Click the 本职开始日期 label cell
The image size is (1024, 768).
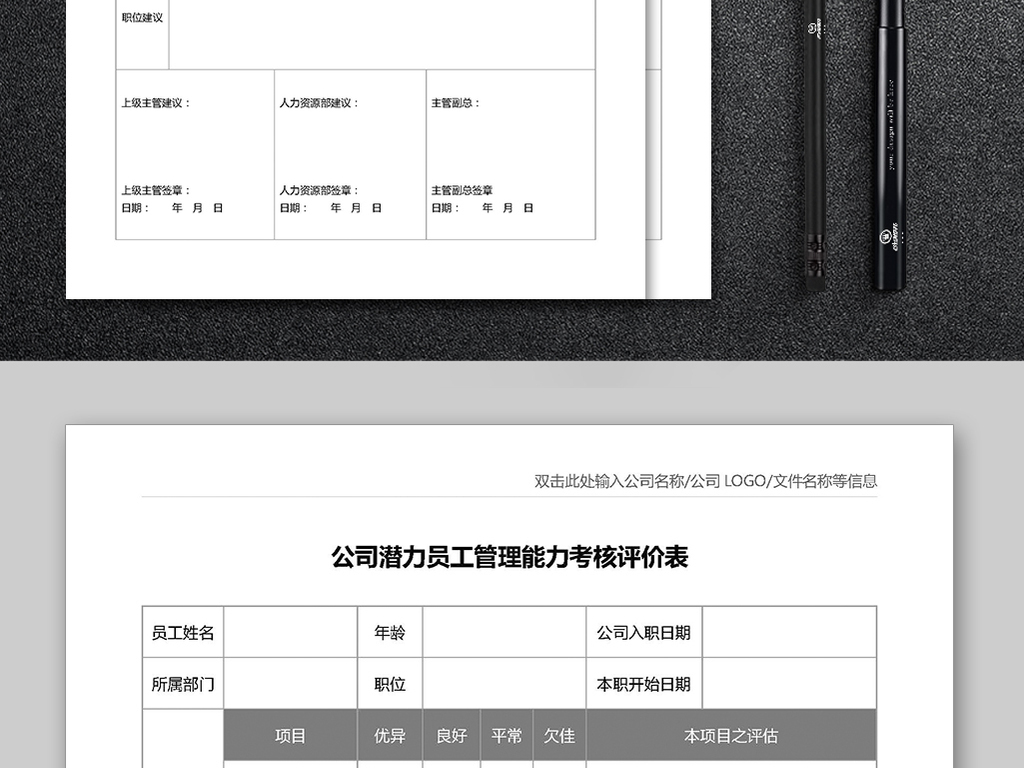643,683
